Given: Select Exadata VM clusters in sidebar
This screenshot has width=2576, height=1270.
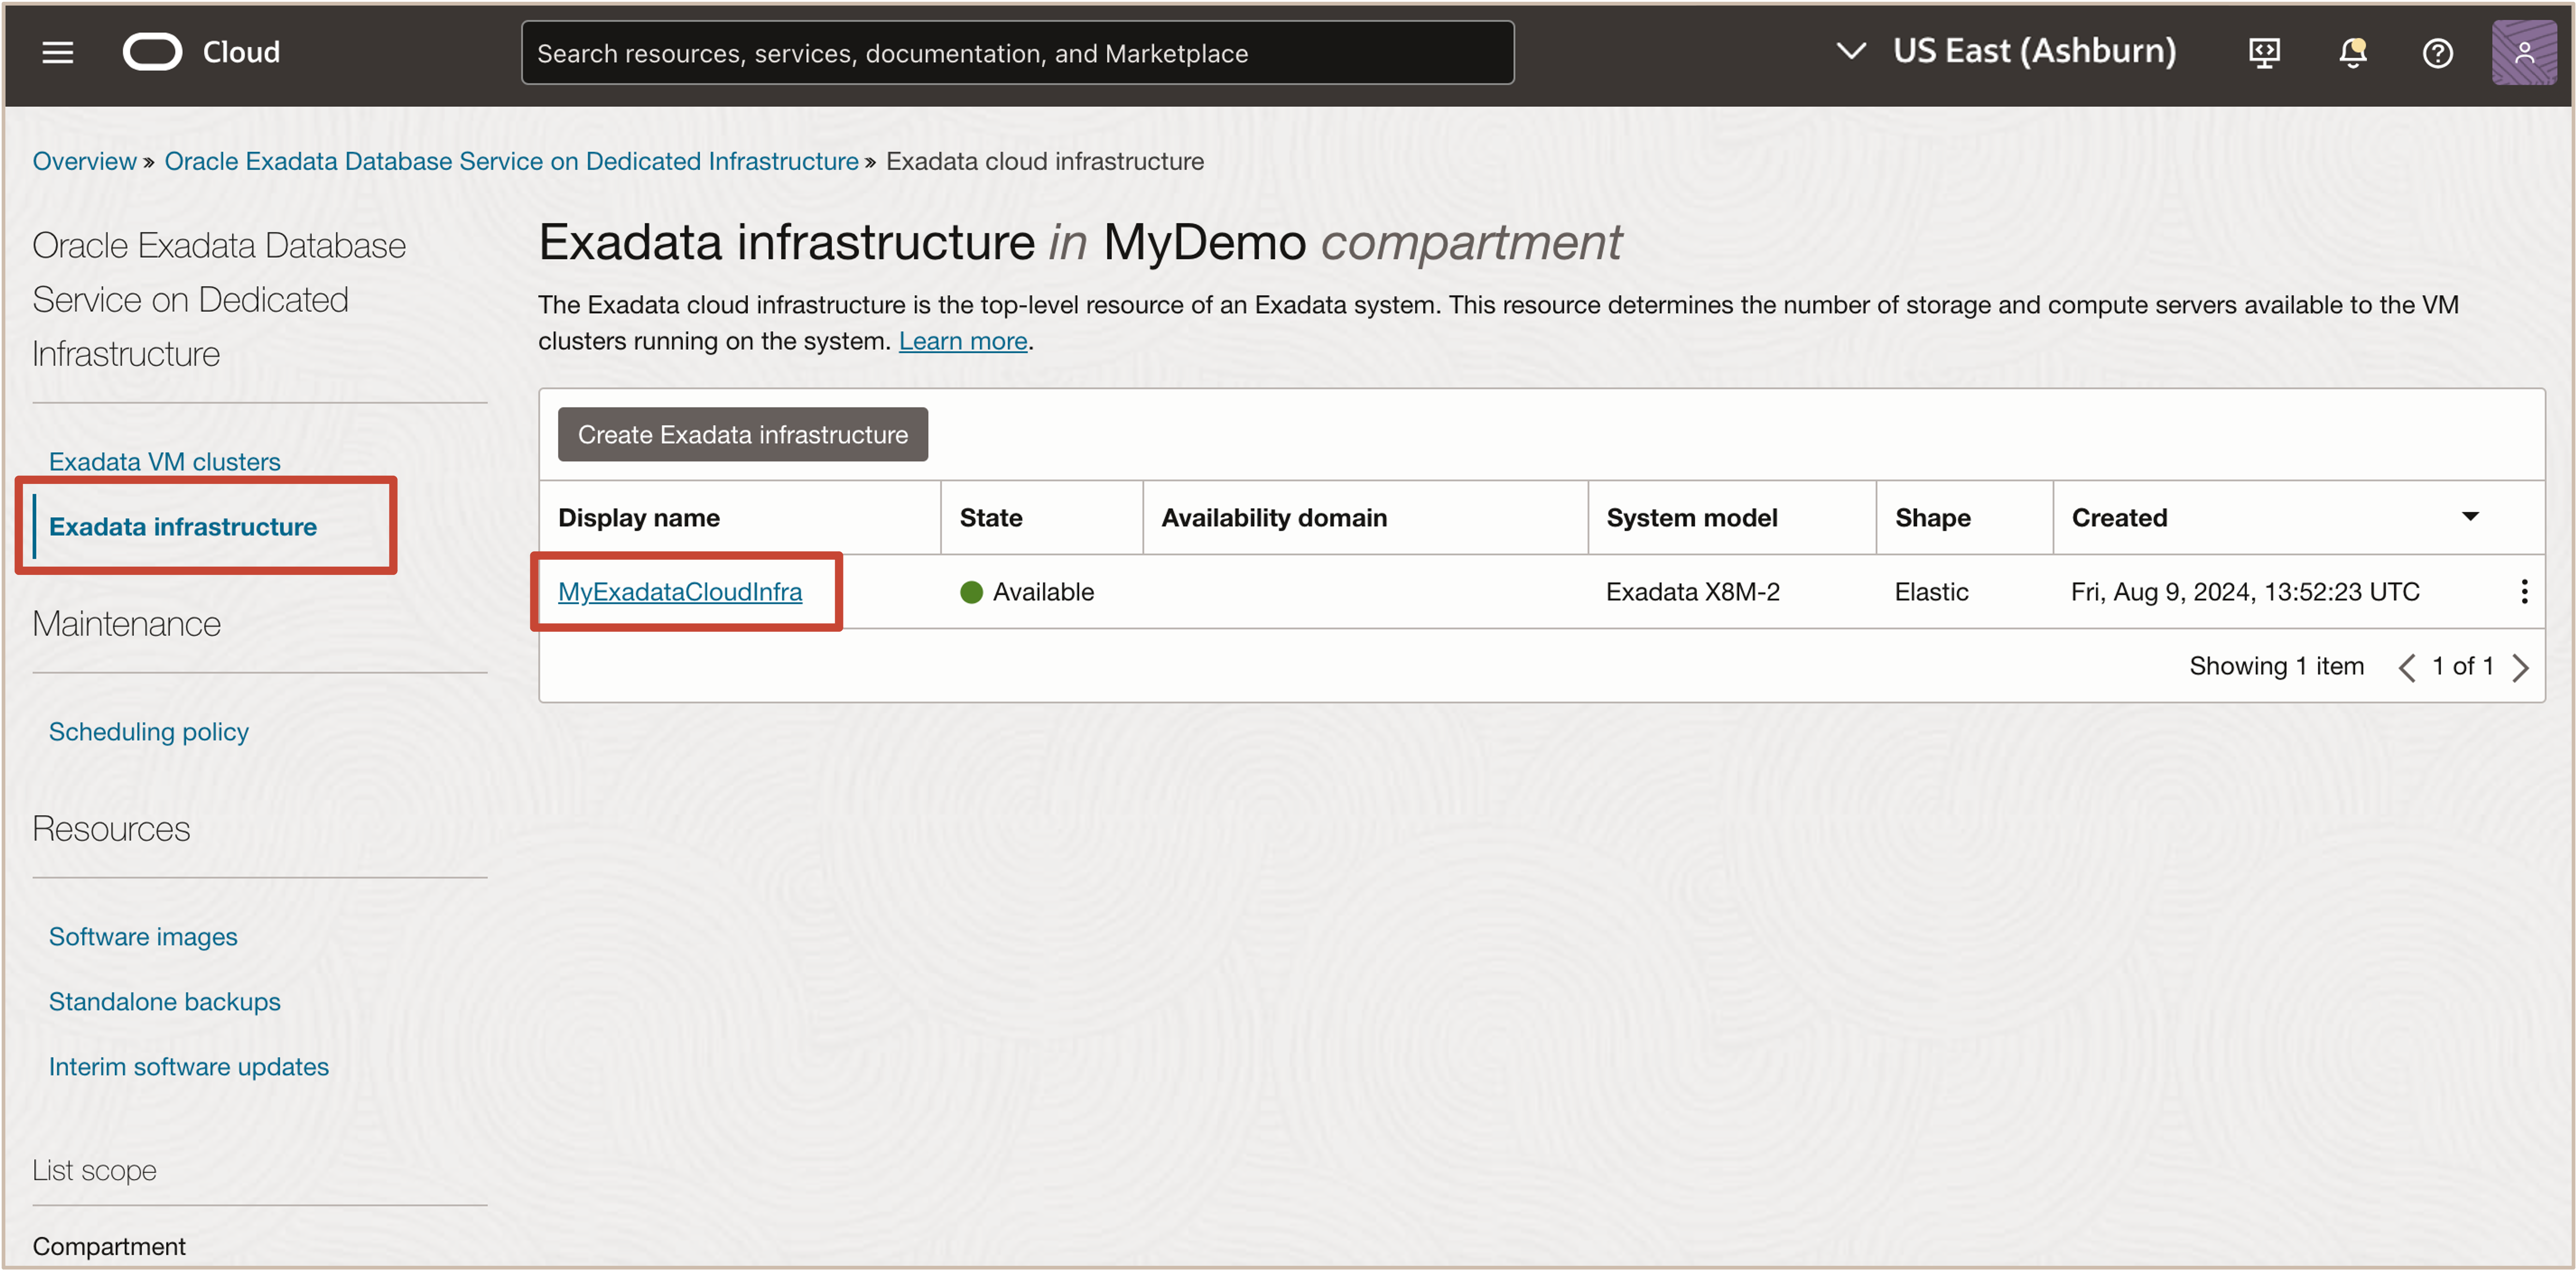Looking at the screenshot, I should (164, 462).
